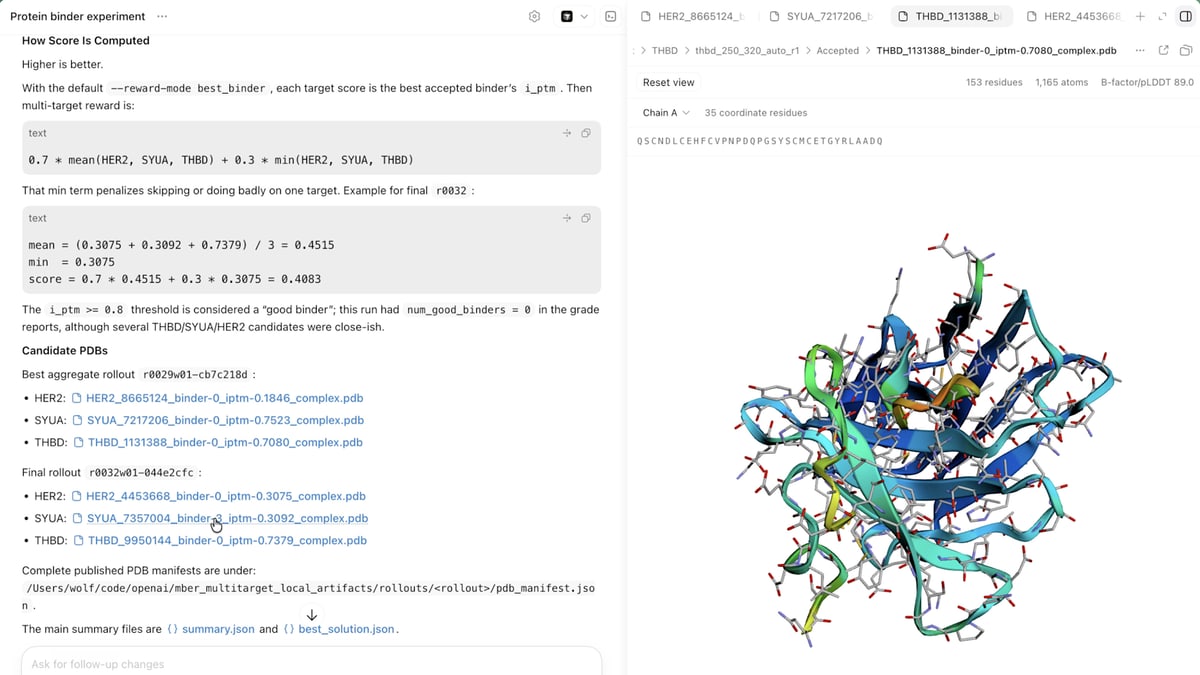Switch to the SYUA_7217206 tab
Viewport: 1200px width, 675px height.
[821, 17]
